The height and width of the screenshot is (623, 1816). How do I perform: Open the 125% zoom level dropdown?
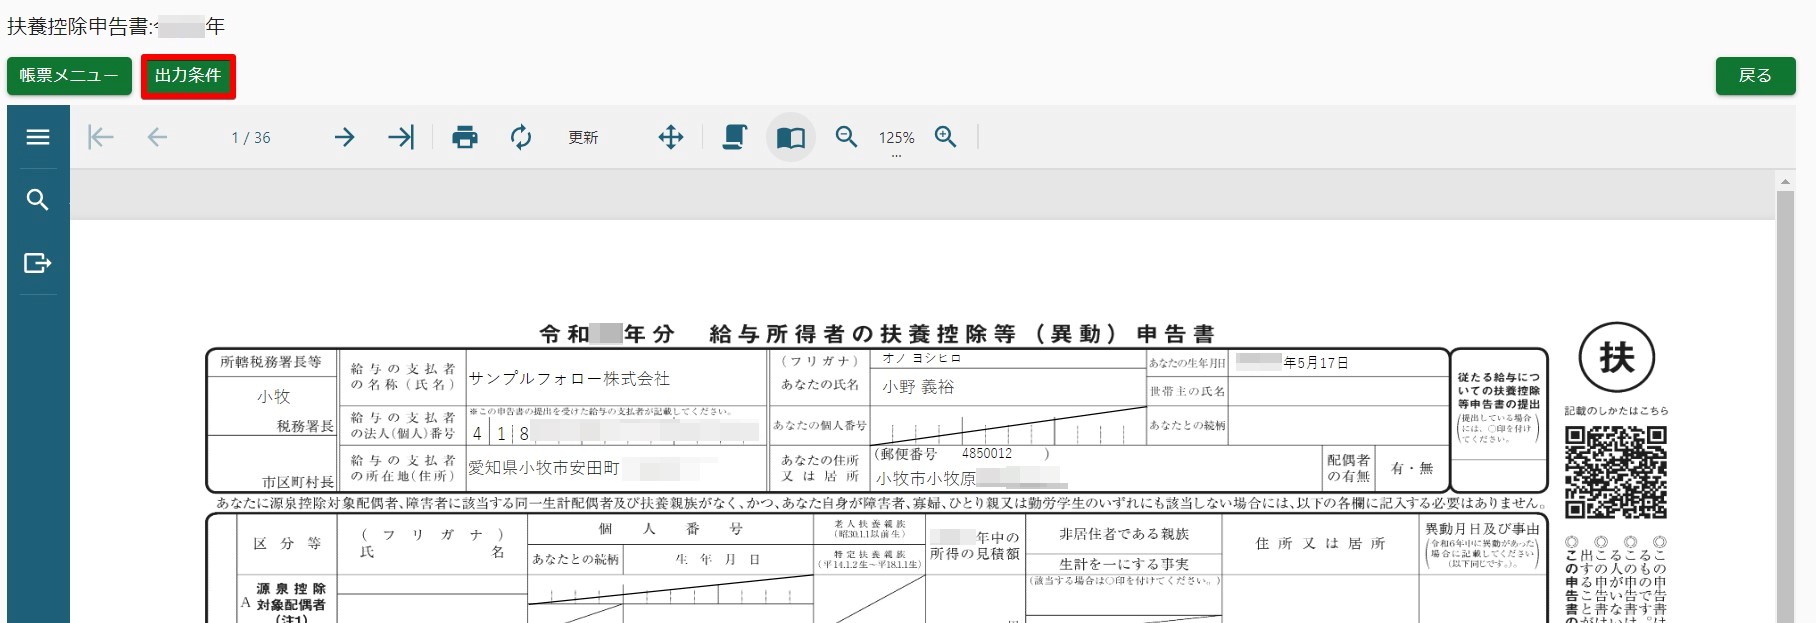click(897, 140)
